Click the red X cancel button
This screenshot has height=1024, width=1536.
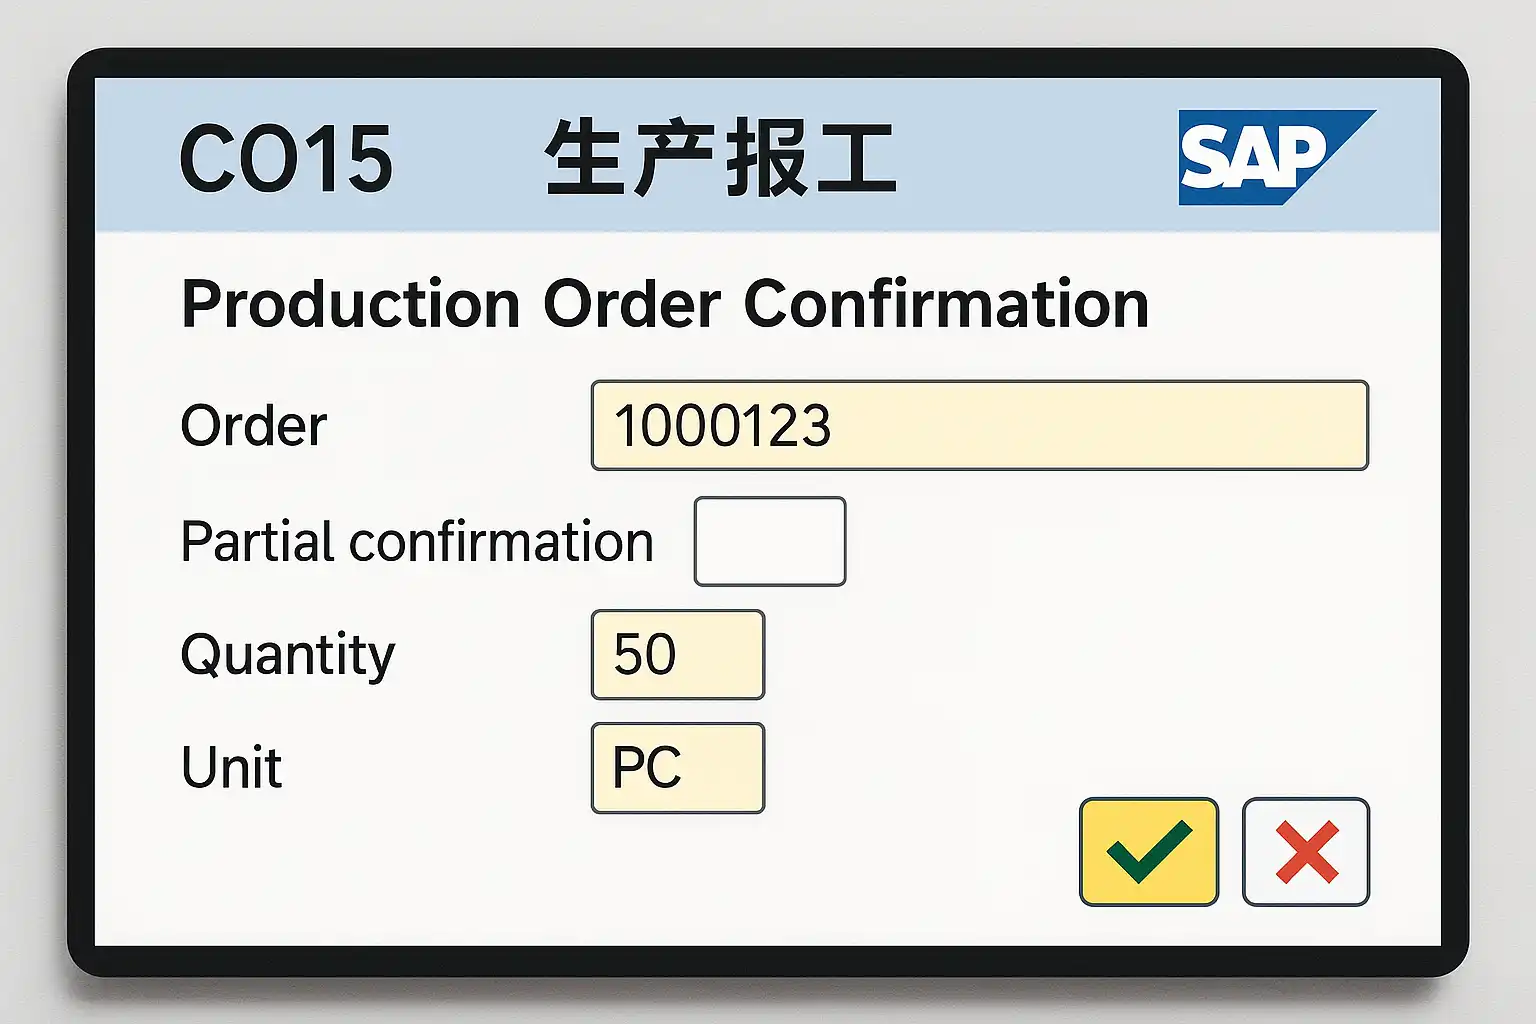(1305, 852)
